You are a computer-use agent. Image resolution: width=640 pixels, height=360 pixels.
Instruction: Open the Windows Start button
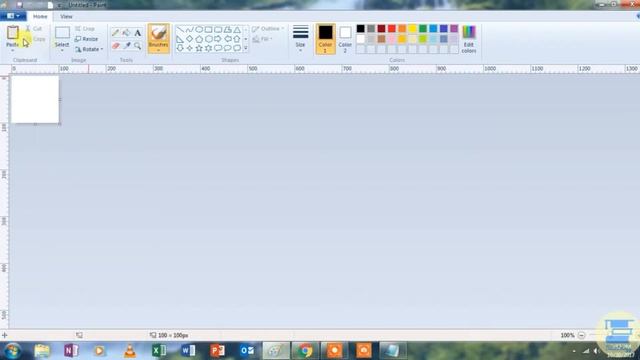tap(12, 351)
